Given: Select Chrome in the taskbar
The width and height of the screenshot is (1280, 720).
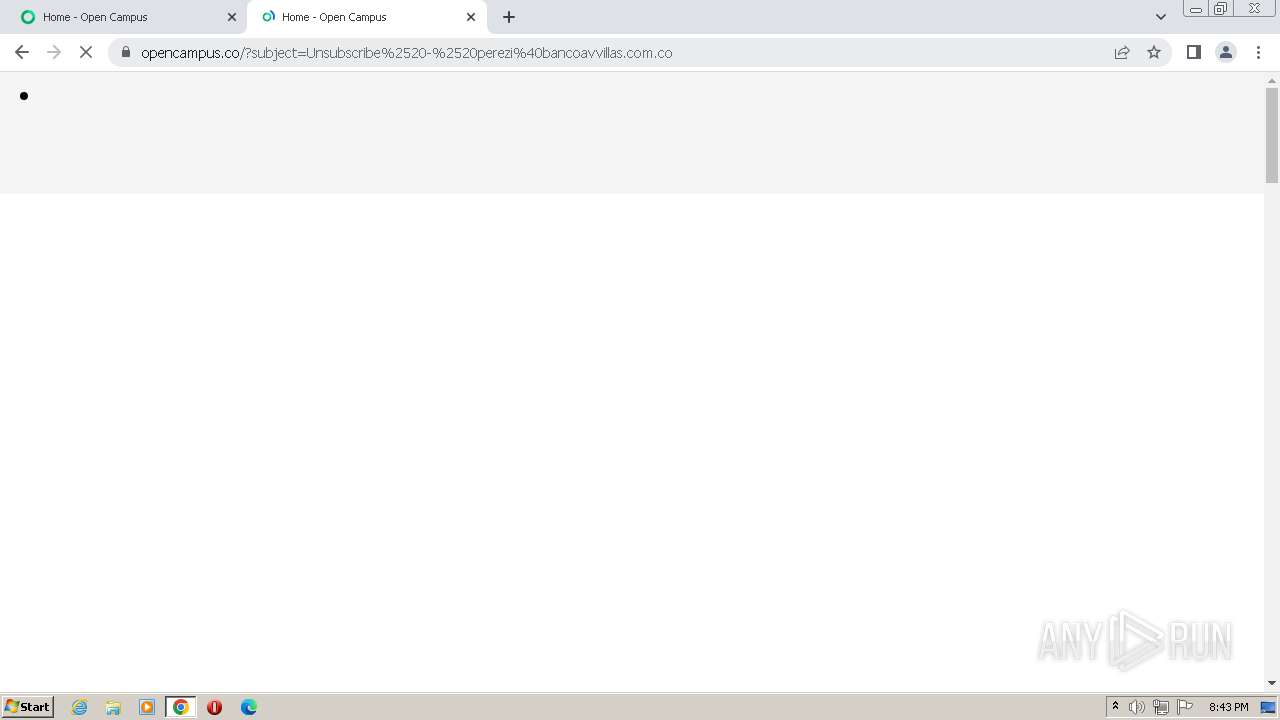Looking at the screenshot, I should pos(181,707).
